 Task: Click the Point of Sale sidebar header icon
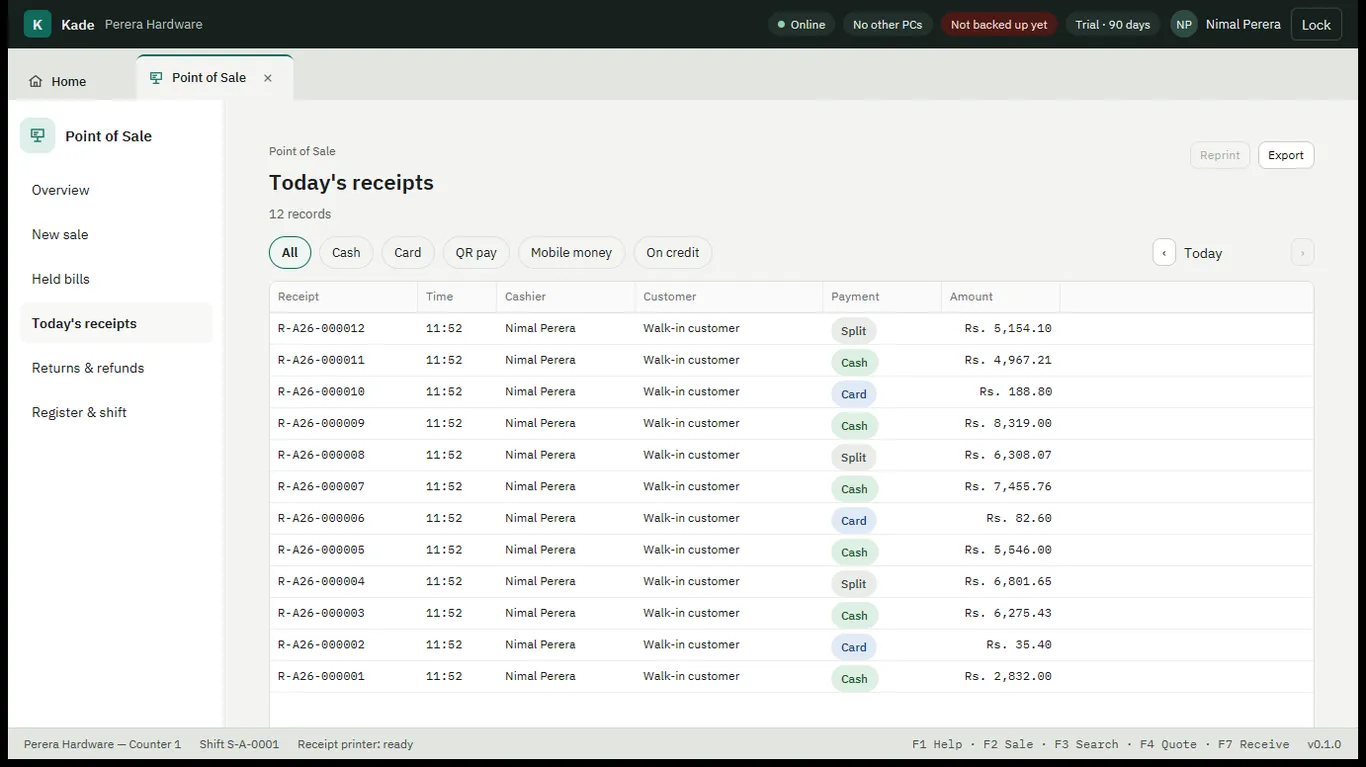point(38,135)
